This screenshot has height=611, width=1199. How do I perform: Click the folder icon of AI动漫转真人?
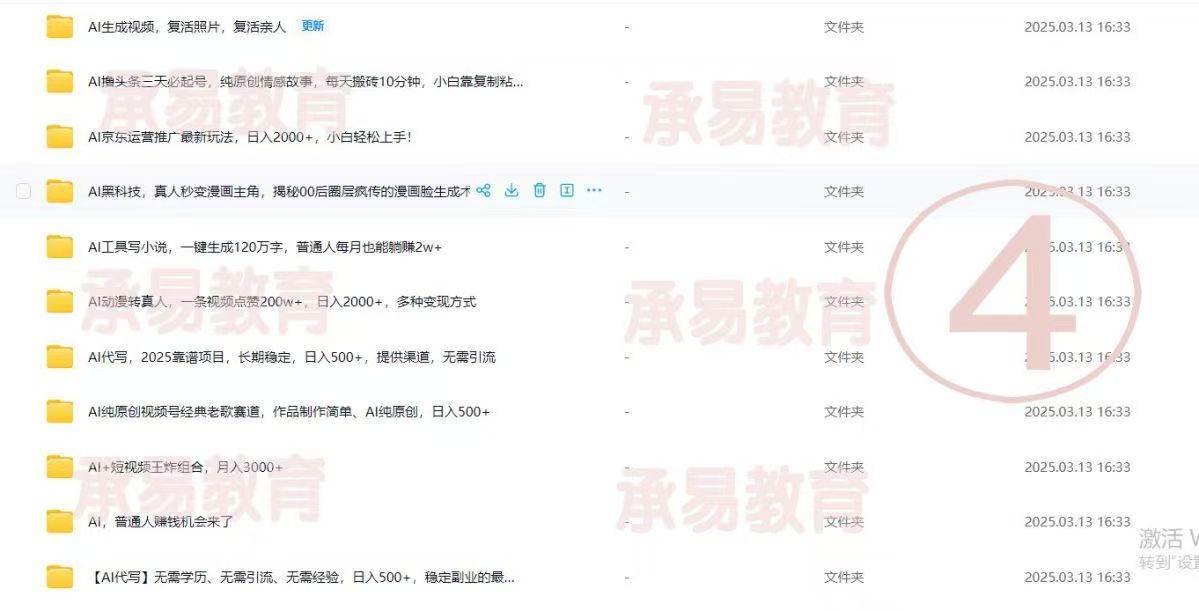coord(60,302)
